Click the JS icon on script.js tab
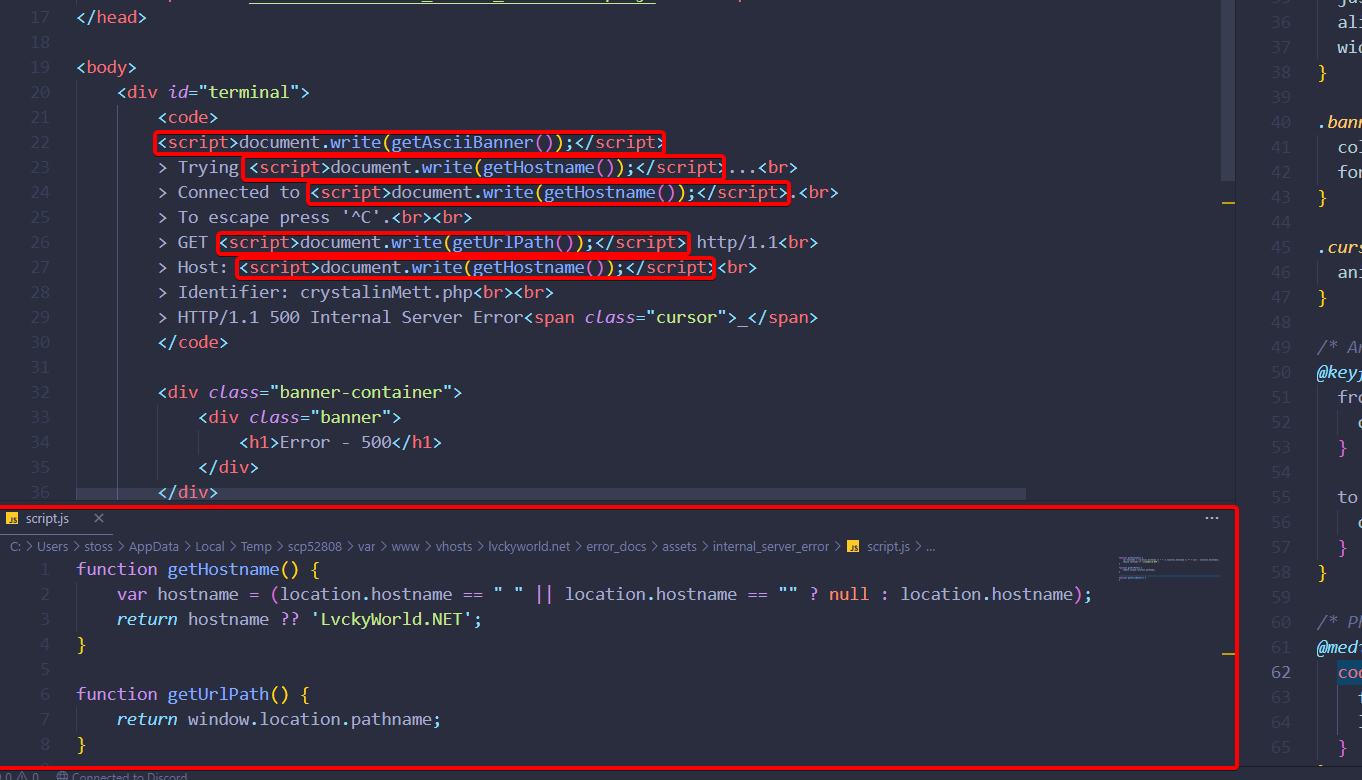Screen dimensions: 1362x780 pos(13,518)
